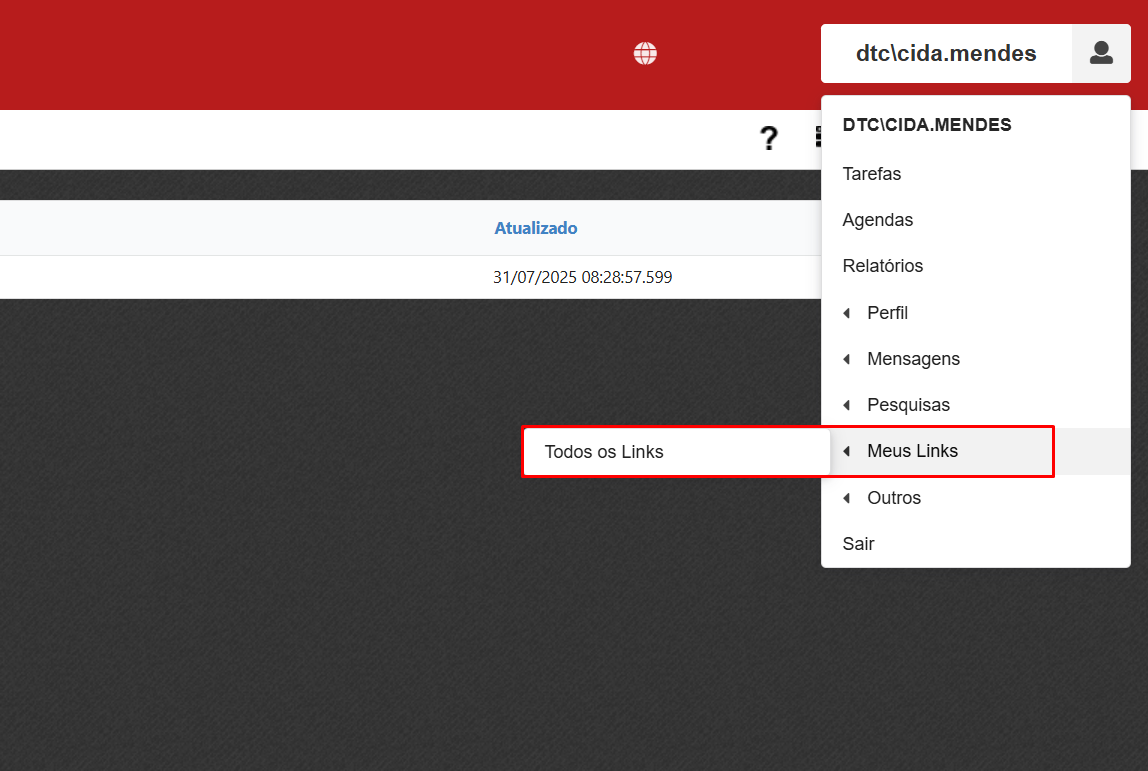Expand the Perfil submenu
The height and width of the screenshot is (771, 1148).
(887, 313)
